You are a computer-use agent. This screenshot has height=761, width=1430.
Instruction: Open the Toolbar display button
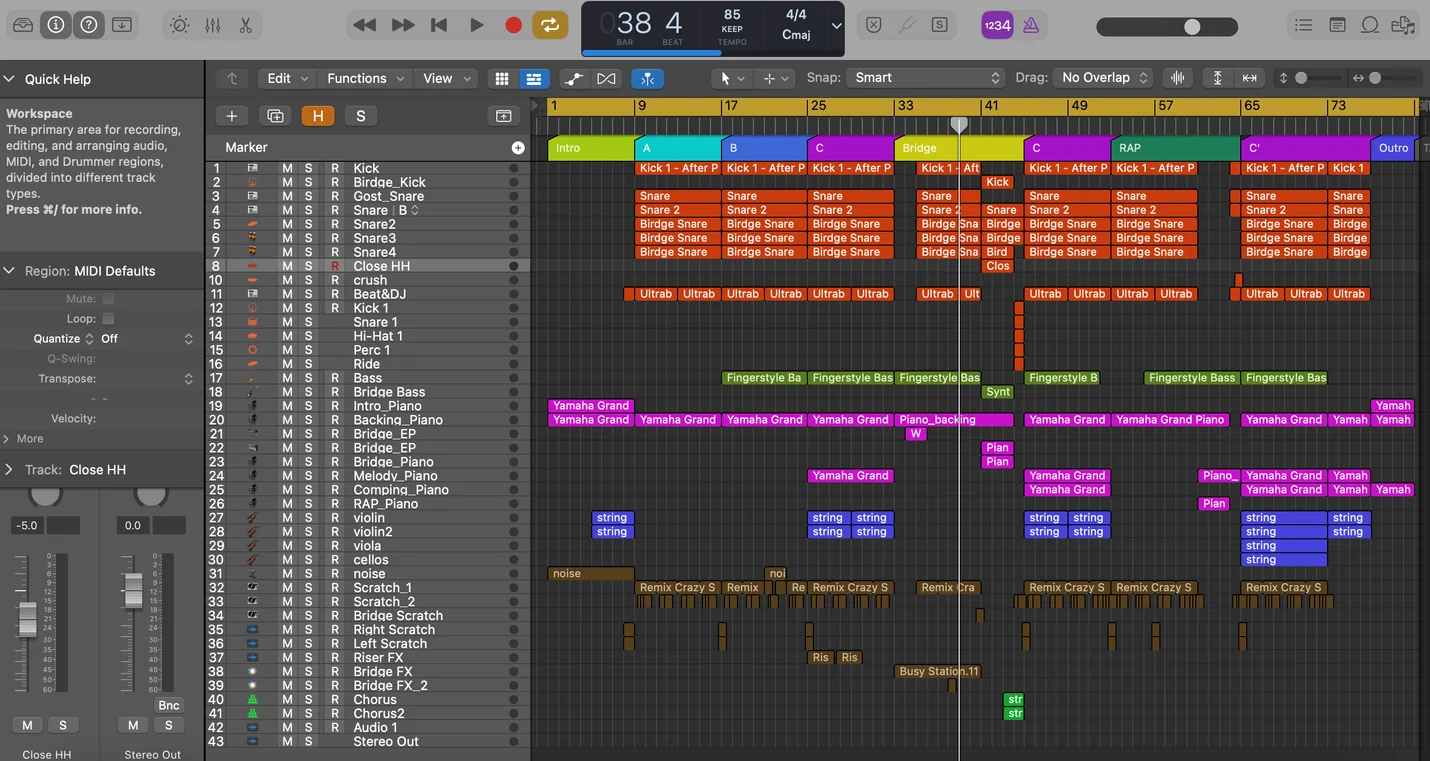122,25
